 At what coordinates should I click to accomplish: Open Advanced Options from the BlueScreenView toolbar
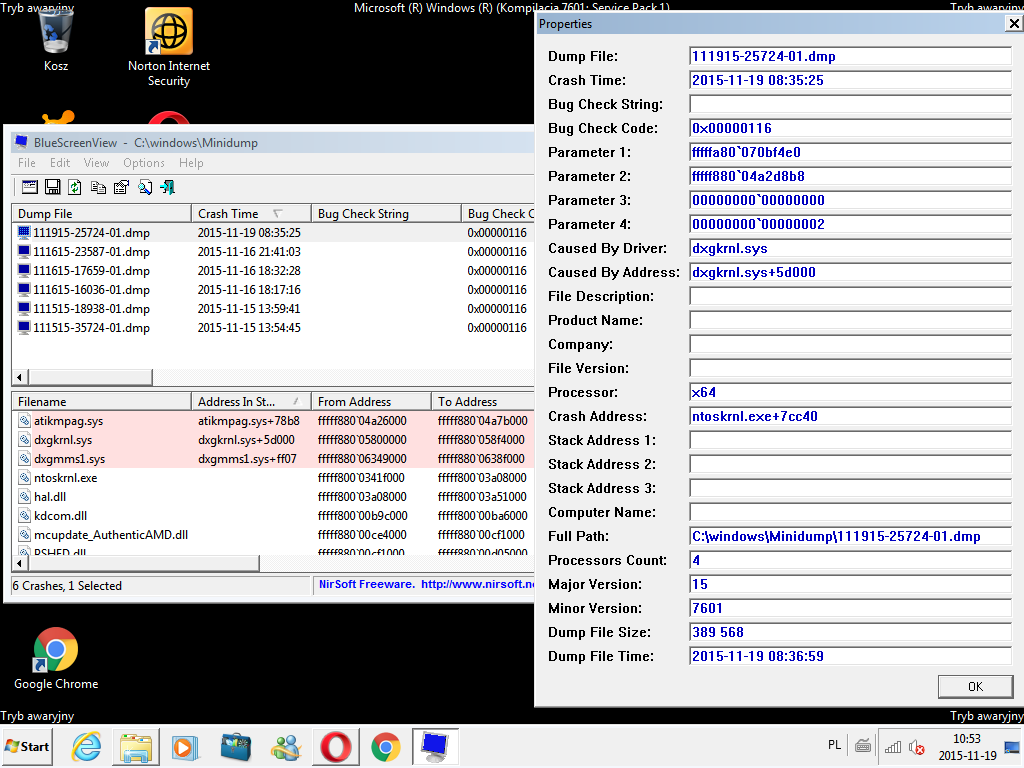click(x=30, y=187)
